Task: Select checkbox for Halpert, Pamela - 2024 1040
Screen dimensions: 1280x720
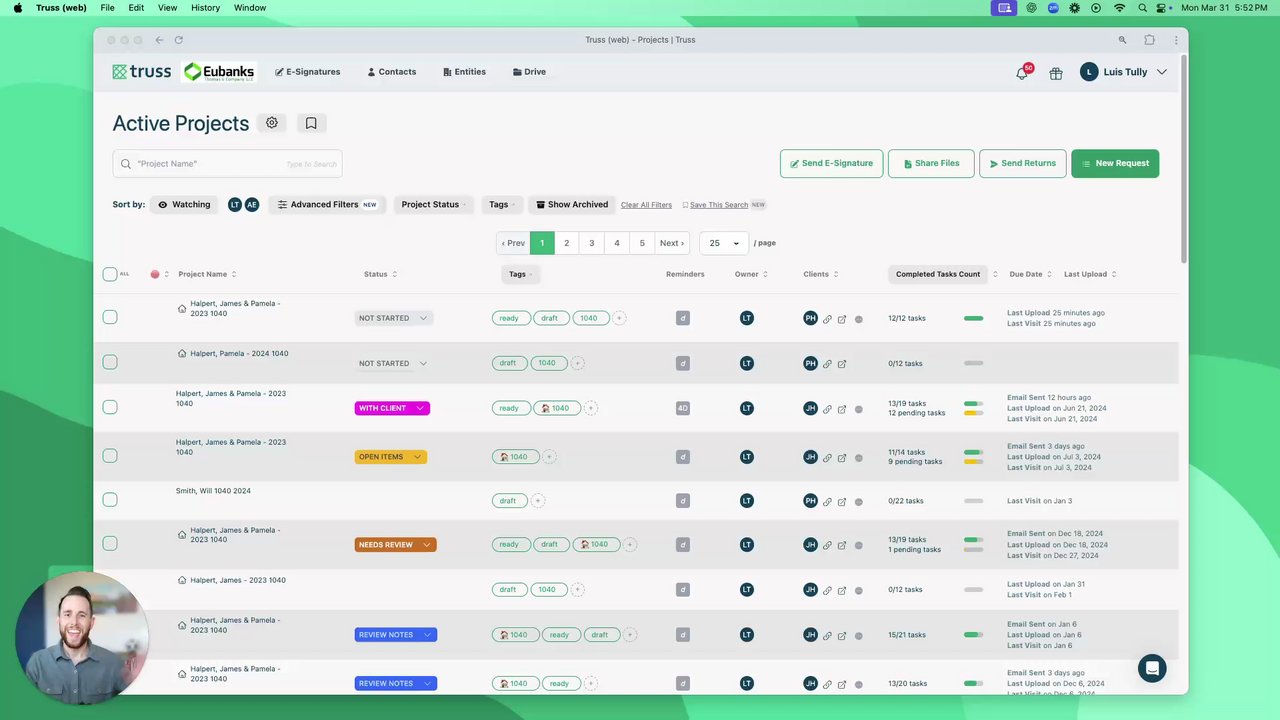Action: (x=110, y=362)
